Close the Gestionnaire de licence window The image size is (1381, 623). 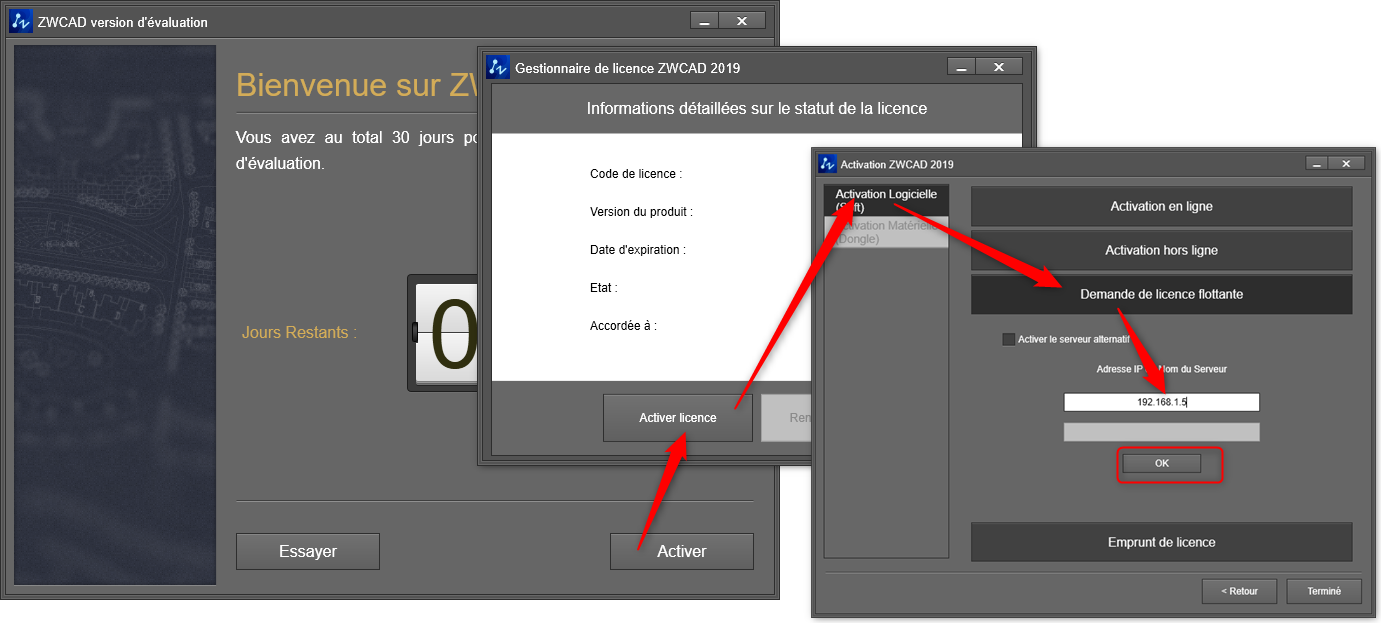[999, 67]
